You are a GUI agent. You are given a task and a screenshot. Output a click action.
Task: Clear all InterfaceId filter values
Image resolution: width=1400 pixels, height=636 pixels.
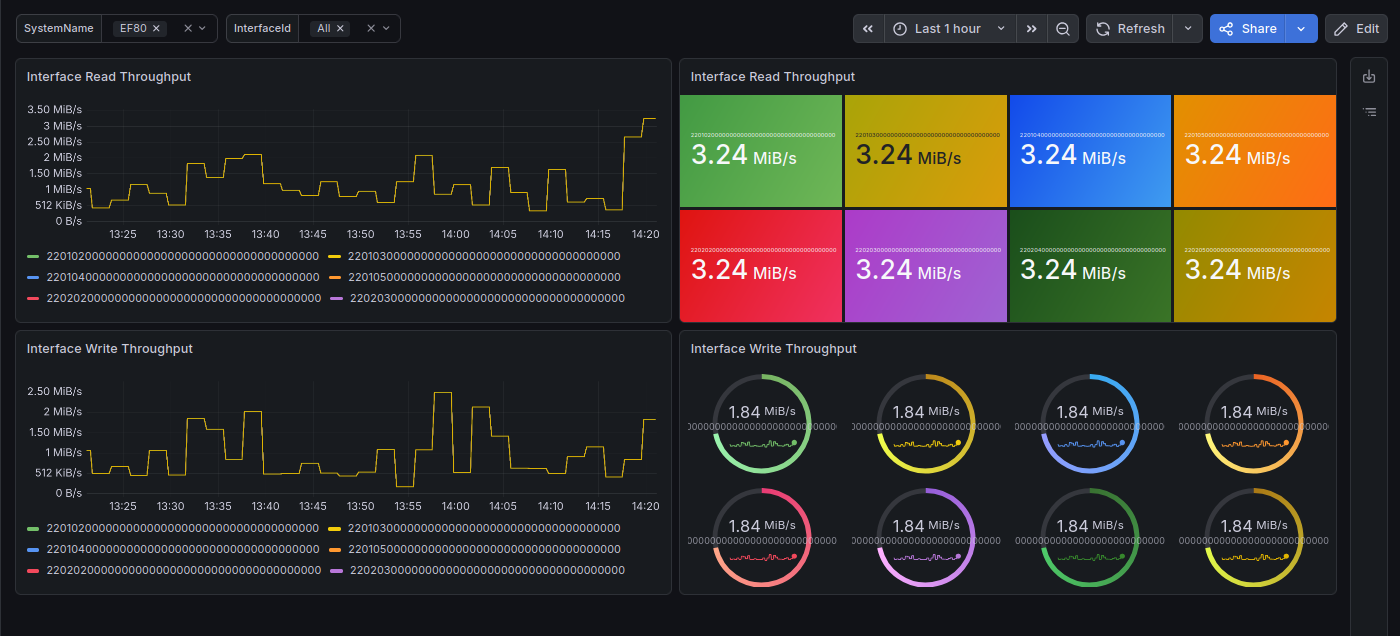coord(372,29)
